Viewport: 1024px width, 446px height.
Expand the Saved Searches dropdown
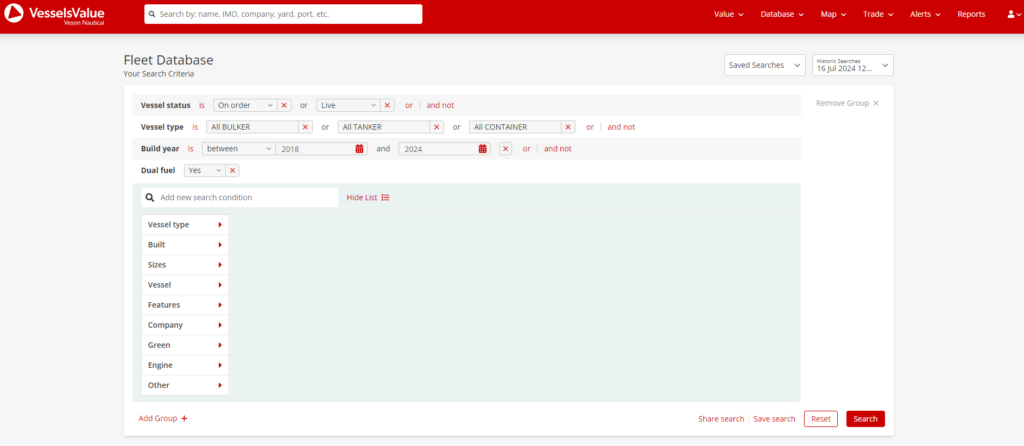point(764,65)
